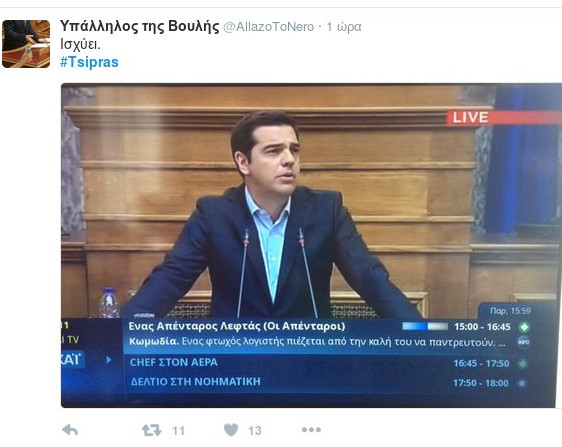
Task: Click the green diamond icon beside 15:00 - 16:45
Action: click(524, 327)
